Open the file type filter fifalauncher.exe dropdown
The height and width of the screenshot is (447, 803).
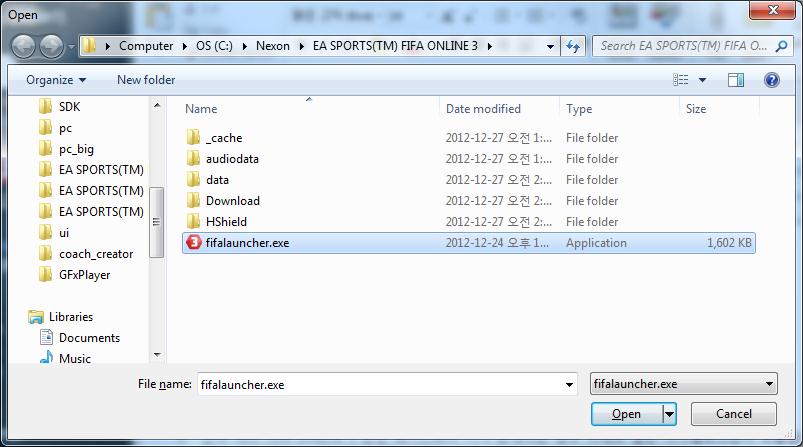click(x=683, y=384)
